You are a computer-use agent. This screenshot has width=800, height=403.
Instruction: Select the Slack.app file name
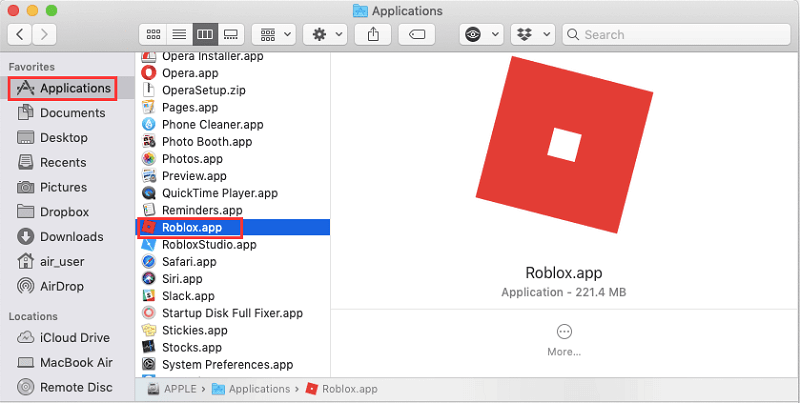click(188, 296)
